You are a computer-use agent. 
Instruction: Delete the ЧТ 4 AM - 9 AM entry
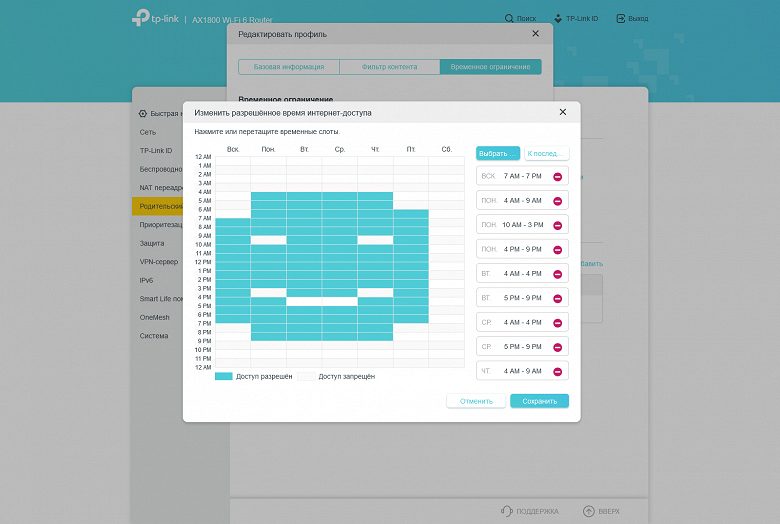558,372
